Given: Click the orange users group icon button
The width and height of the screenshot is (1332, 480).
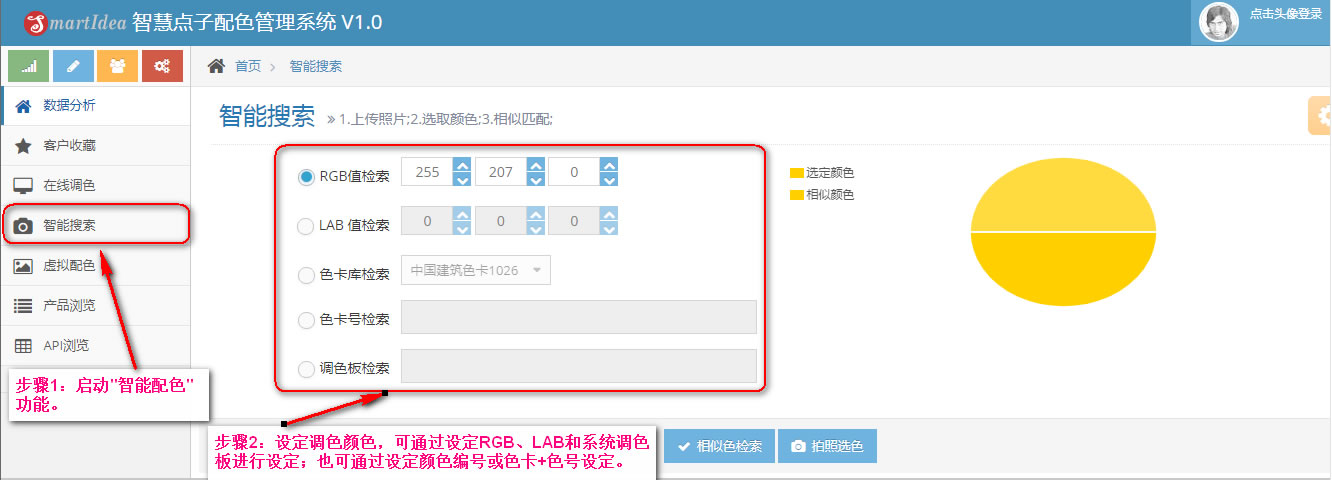Looking at the screenshot, I should pyautogui.click(x=118, y=66).
